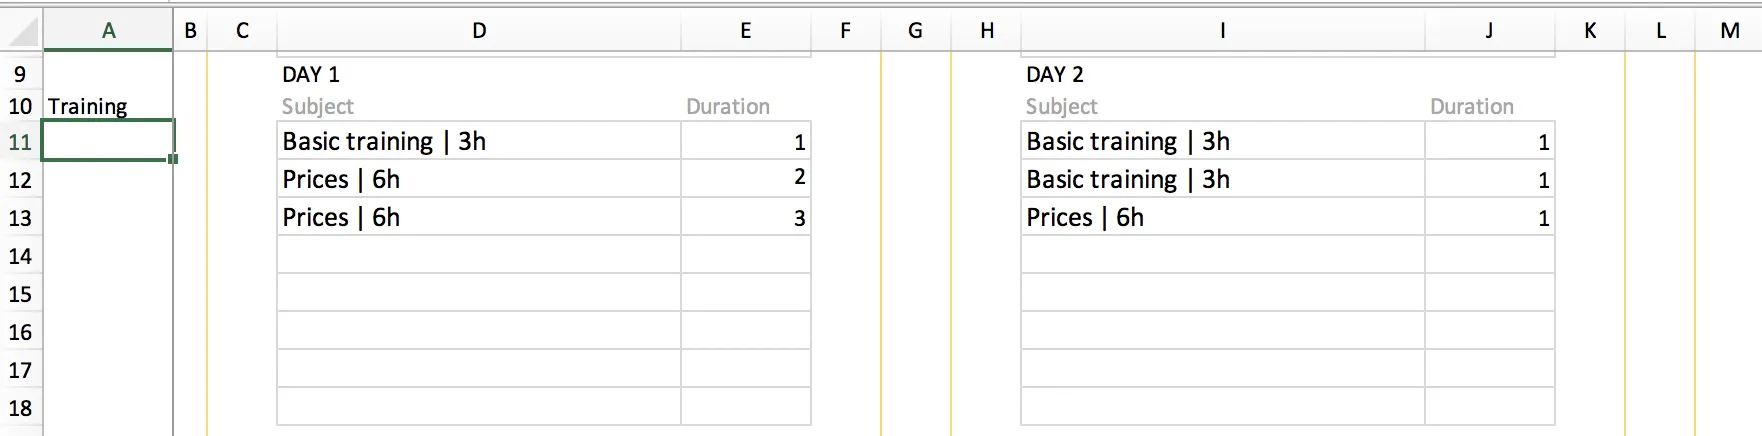Viewport: 1762px width, 436px height.
Task: Click Basic training | 3h under DAY 1
Action: tap(384, 142)
